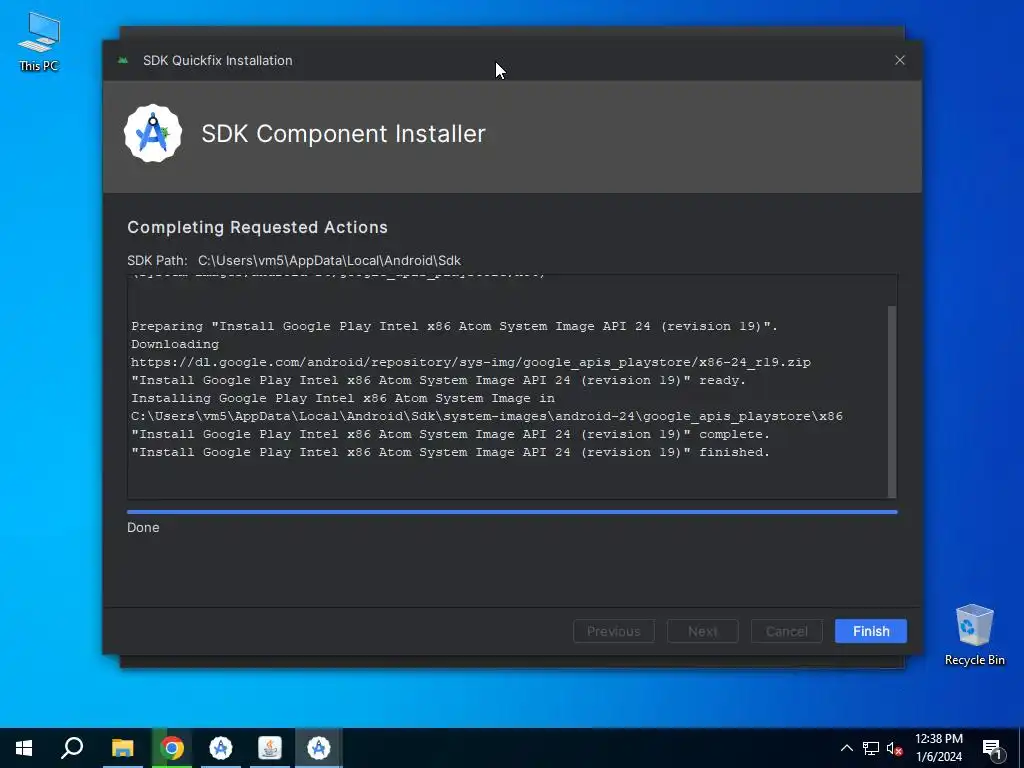The image size is (1024, 768).
Task: Open the Java app in taskbar
Action: tap(270, 748)
